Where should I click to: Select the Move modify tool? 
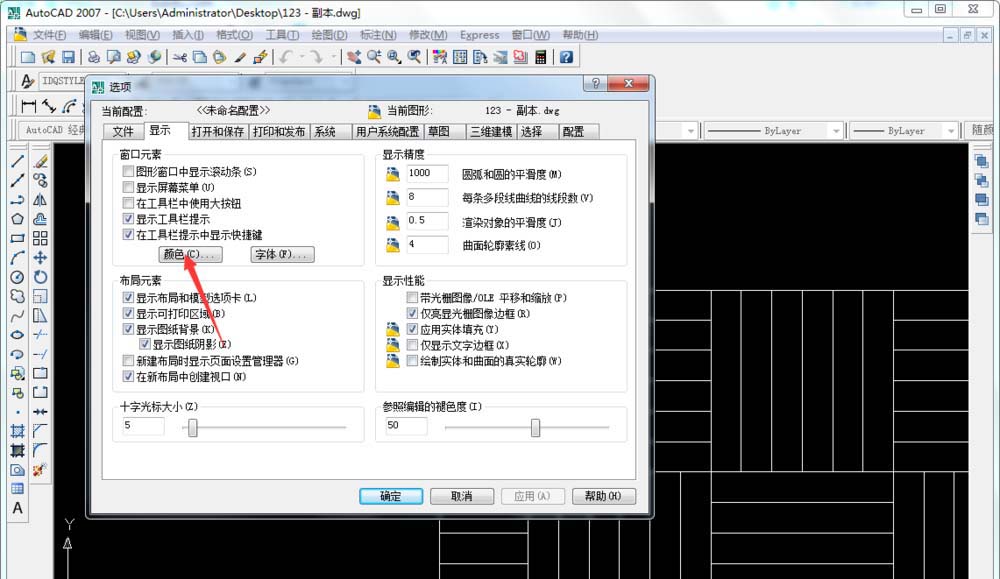[40, 258]
